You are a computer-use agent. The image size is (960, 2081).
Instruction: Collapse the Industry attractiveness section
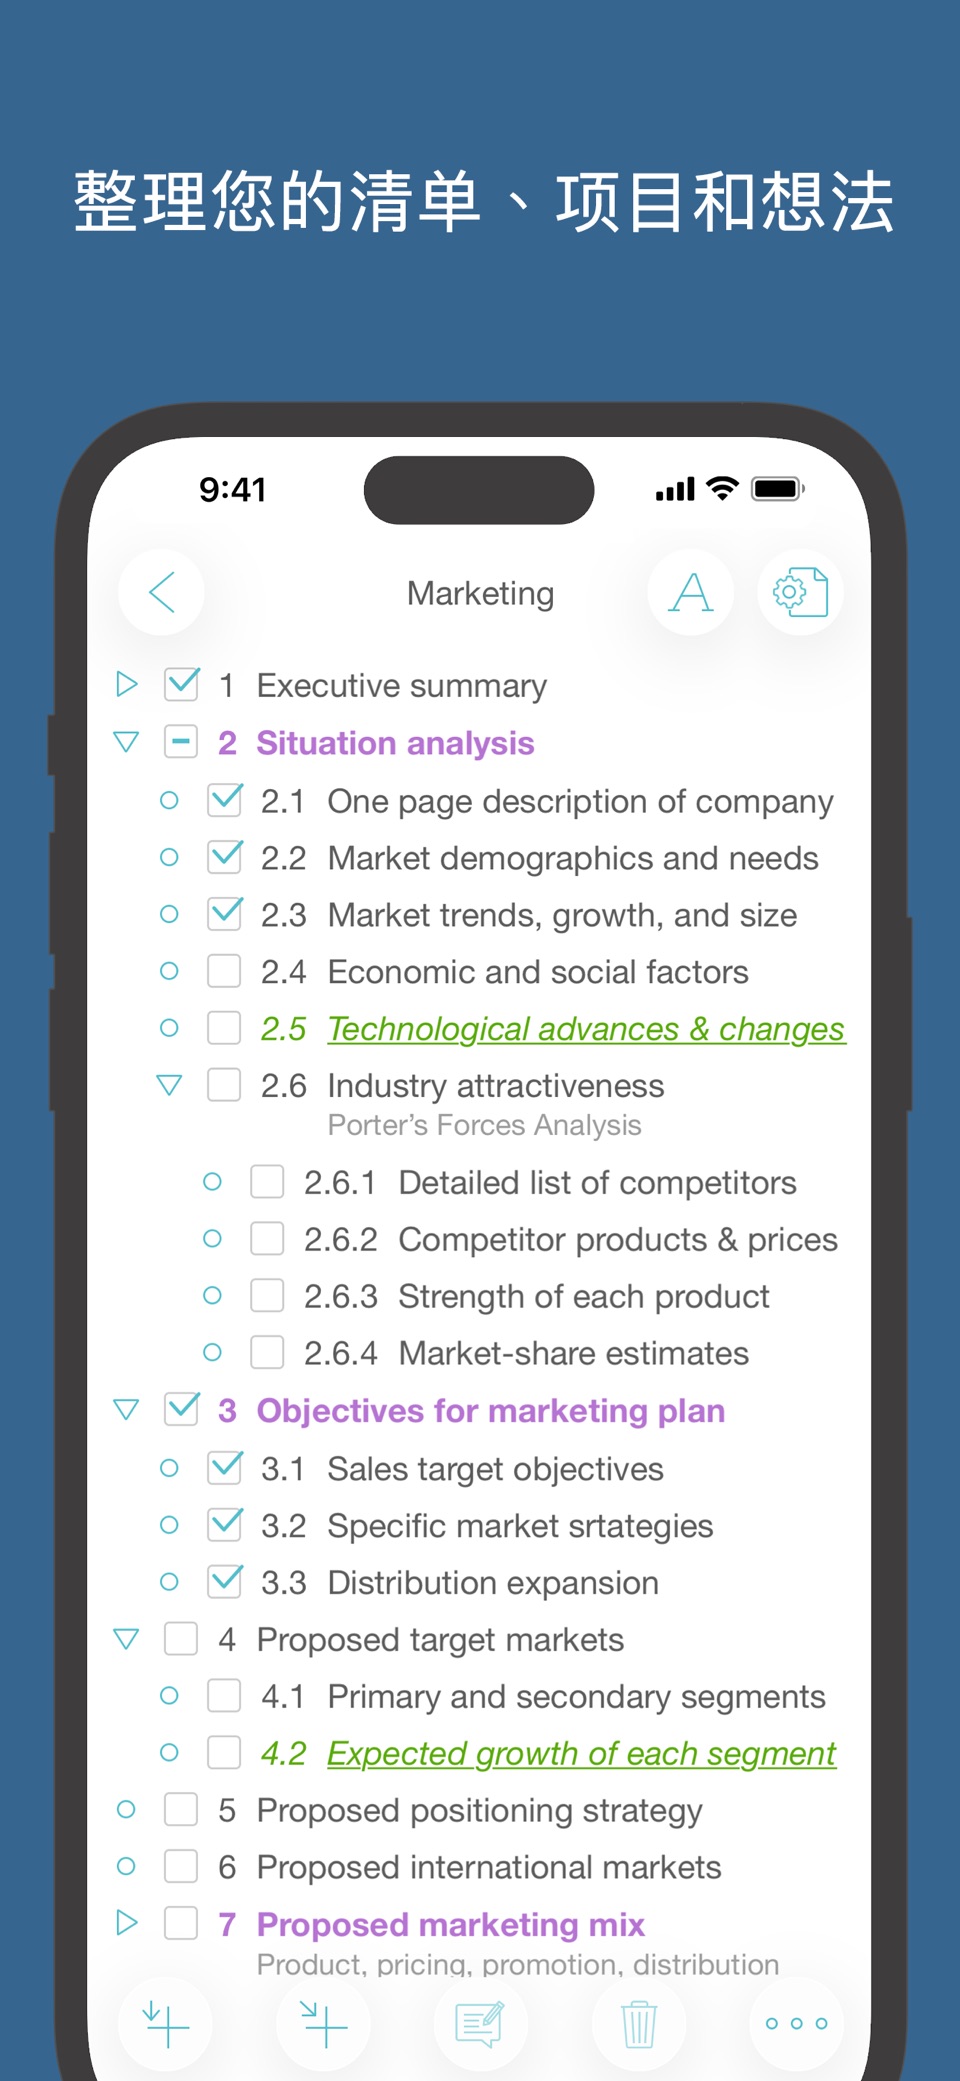point(169,1085)
